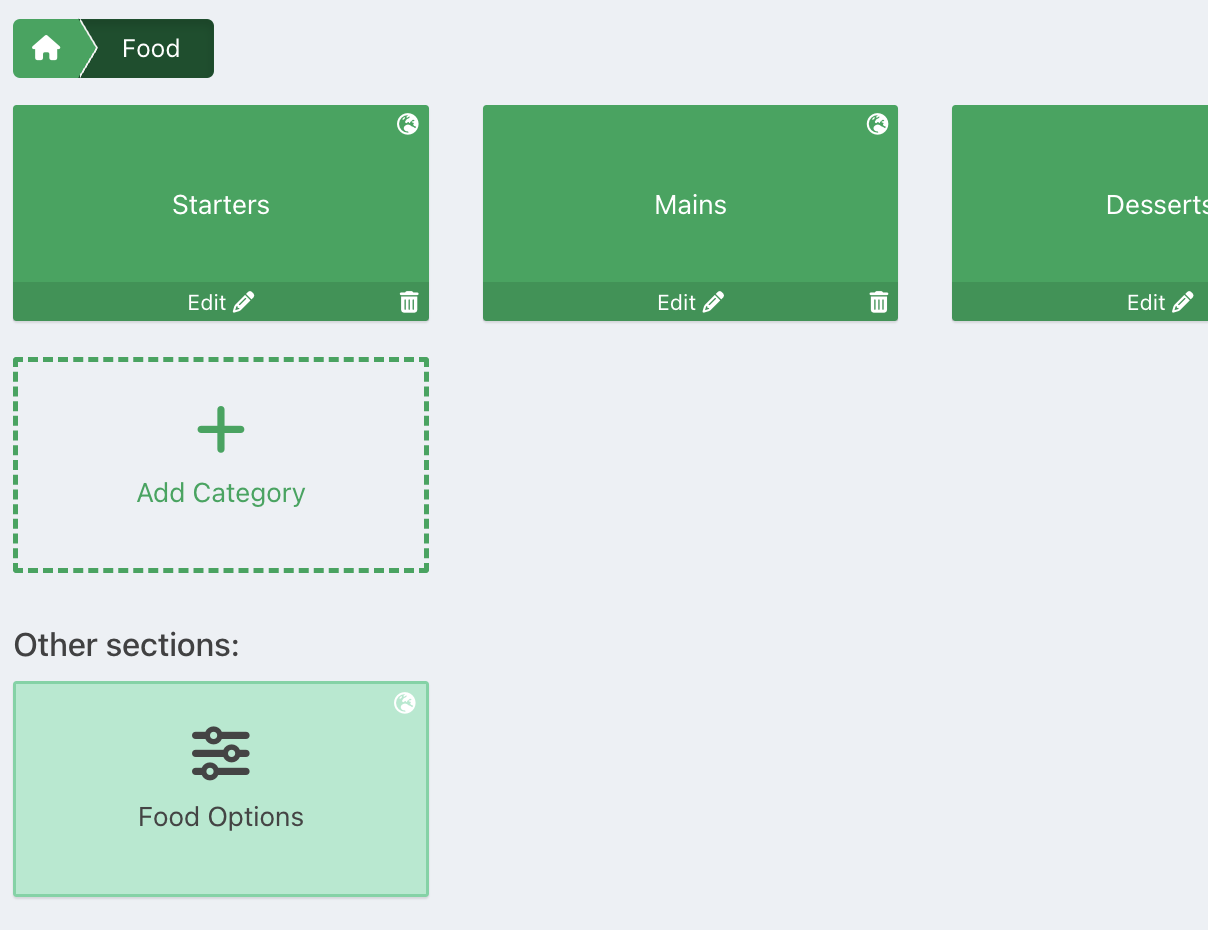Click the pencil icon on Desserts
This screenshot has width=1208, height=930.
coord(1183,302)
